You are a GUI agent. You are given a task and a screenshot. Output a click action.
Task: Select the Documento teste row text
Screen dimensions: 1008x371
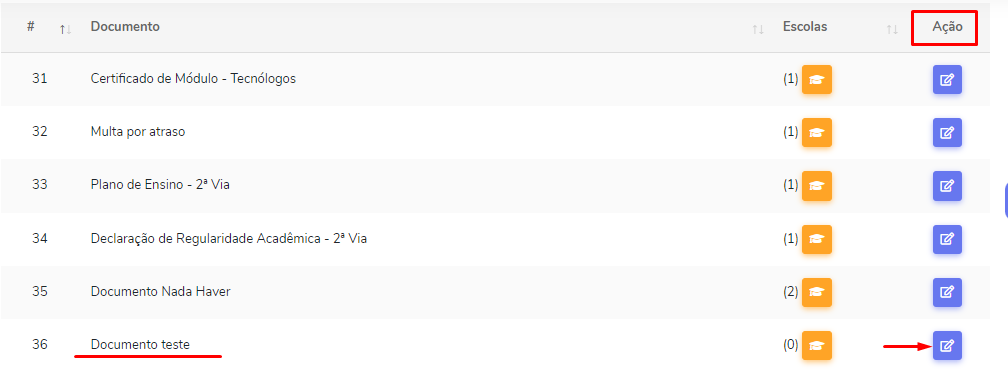[x=140, y=345]
